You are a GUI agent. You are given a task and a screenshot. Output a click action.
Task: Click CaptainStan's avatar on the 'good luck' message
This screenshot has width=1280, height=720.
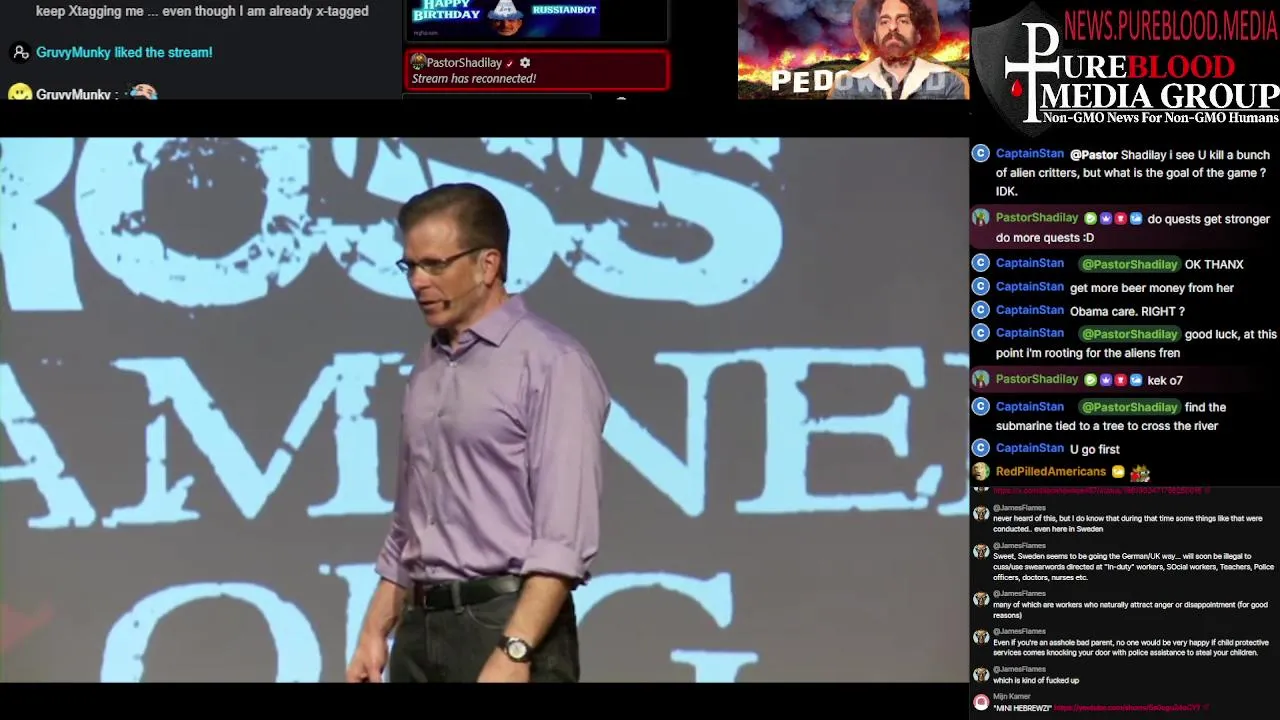pos(980,333)
